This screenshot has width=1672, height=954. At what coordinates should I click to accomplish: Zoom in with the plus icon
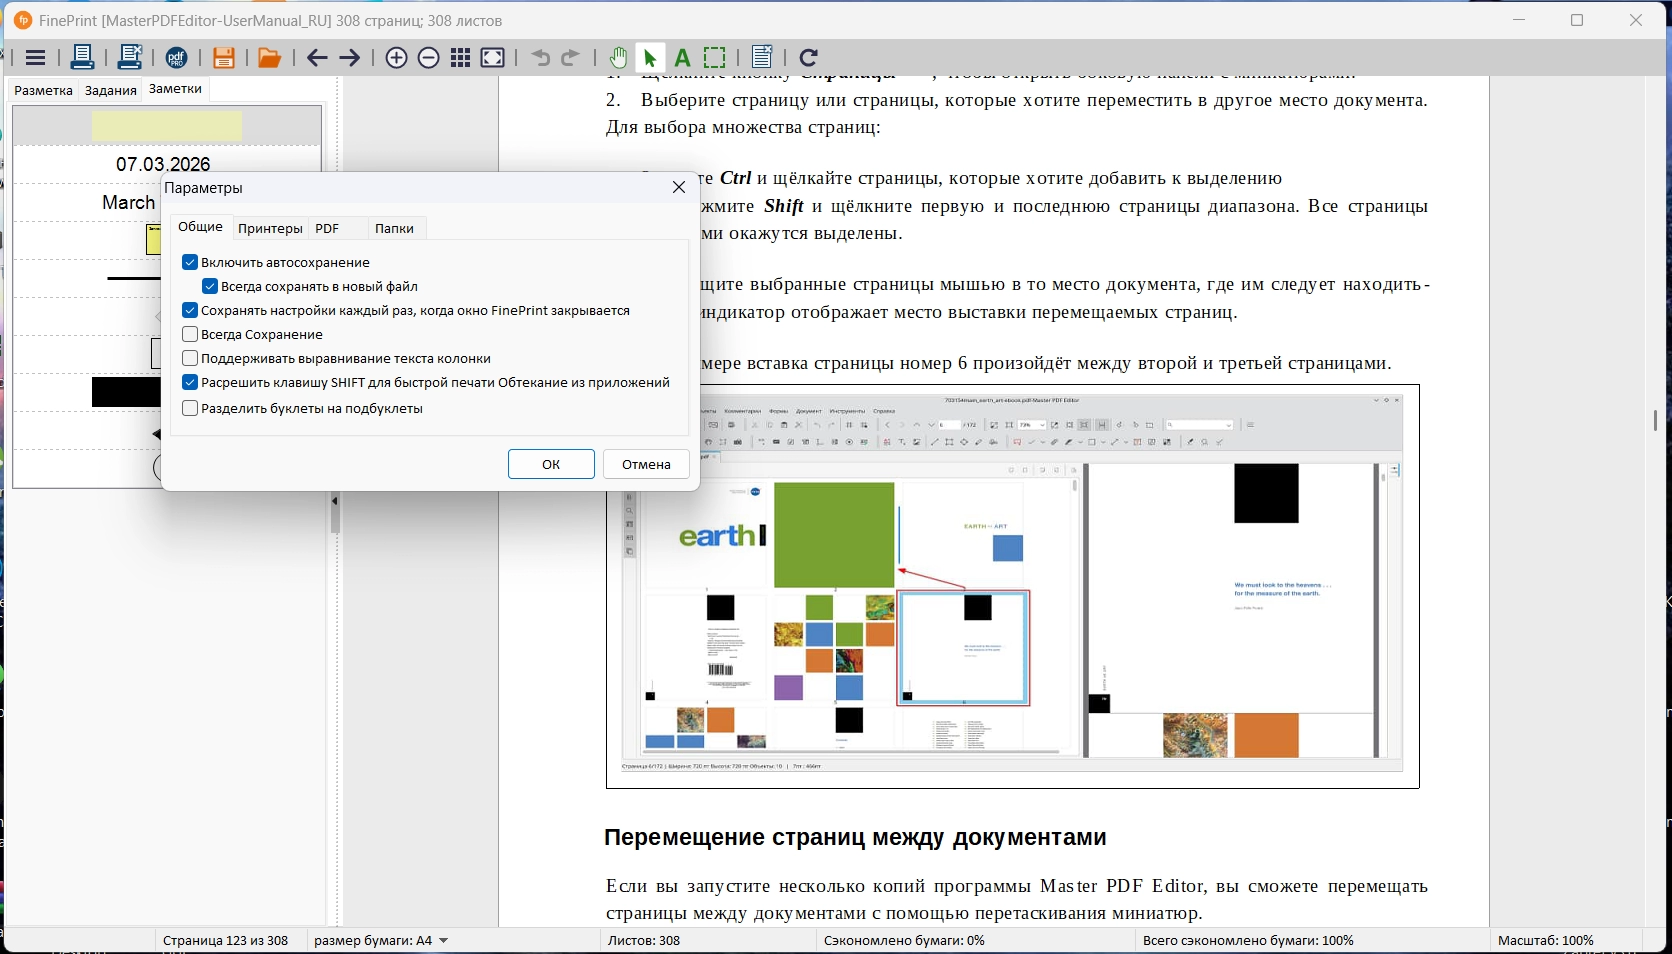pos(397,58)
